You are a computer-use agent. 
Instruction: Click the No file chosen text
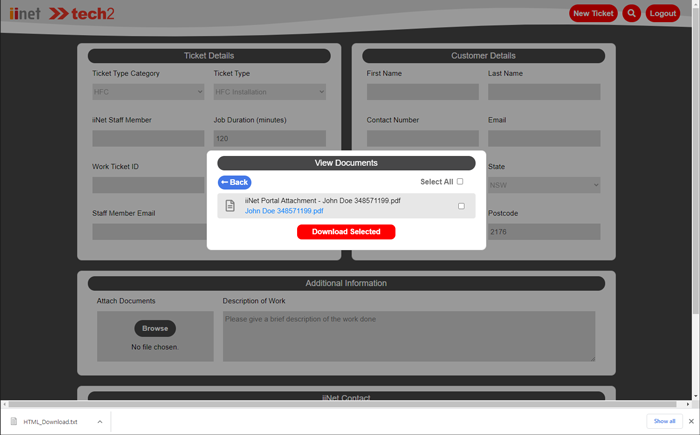[x=155, y=347]
